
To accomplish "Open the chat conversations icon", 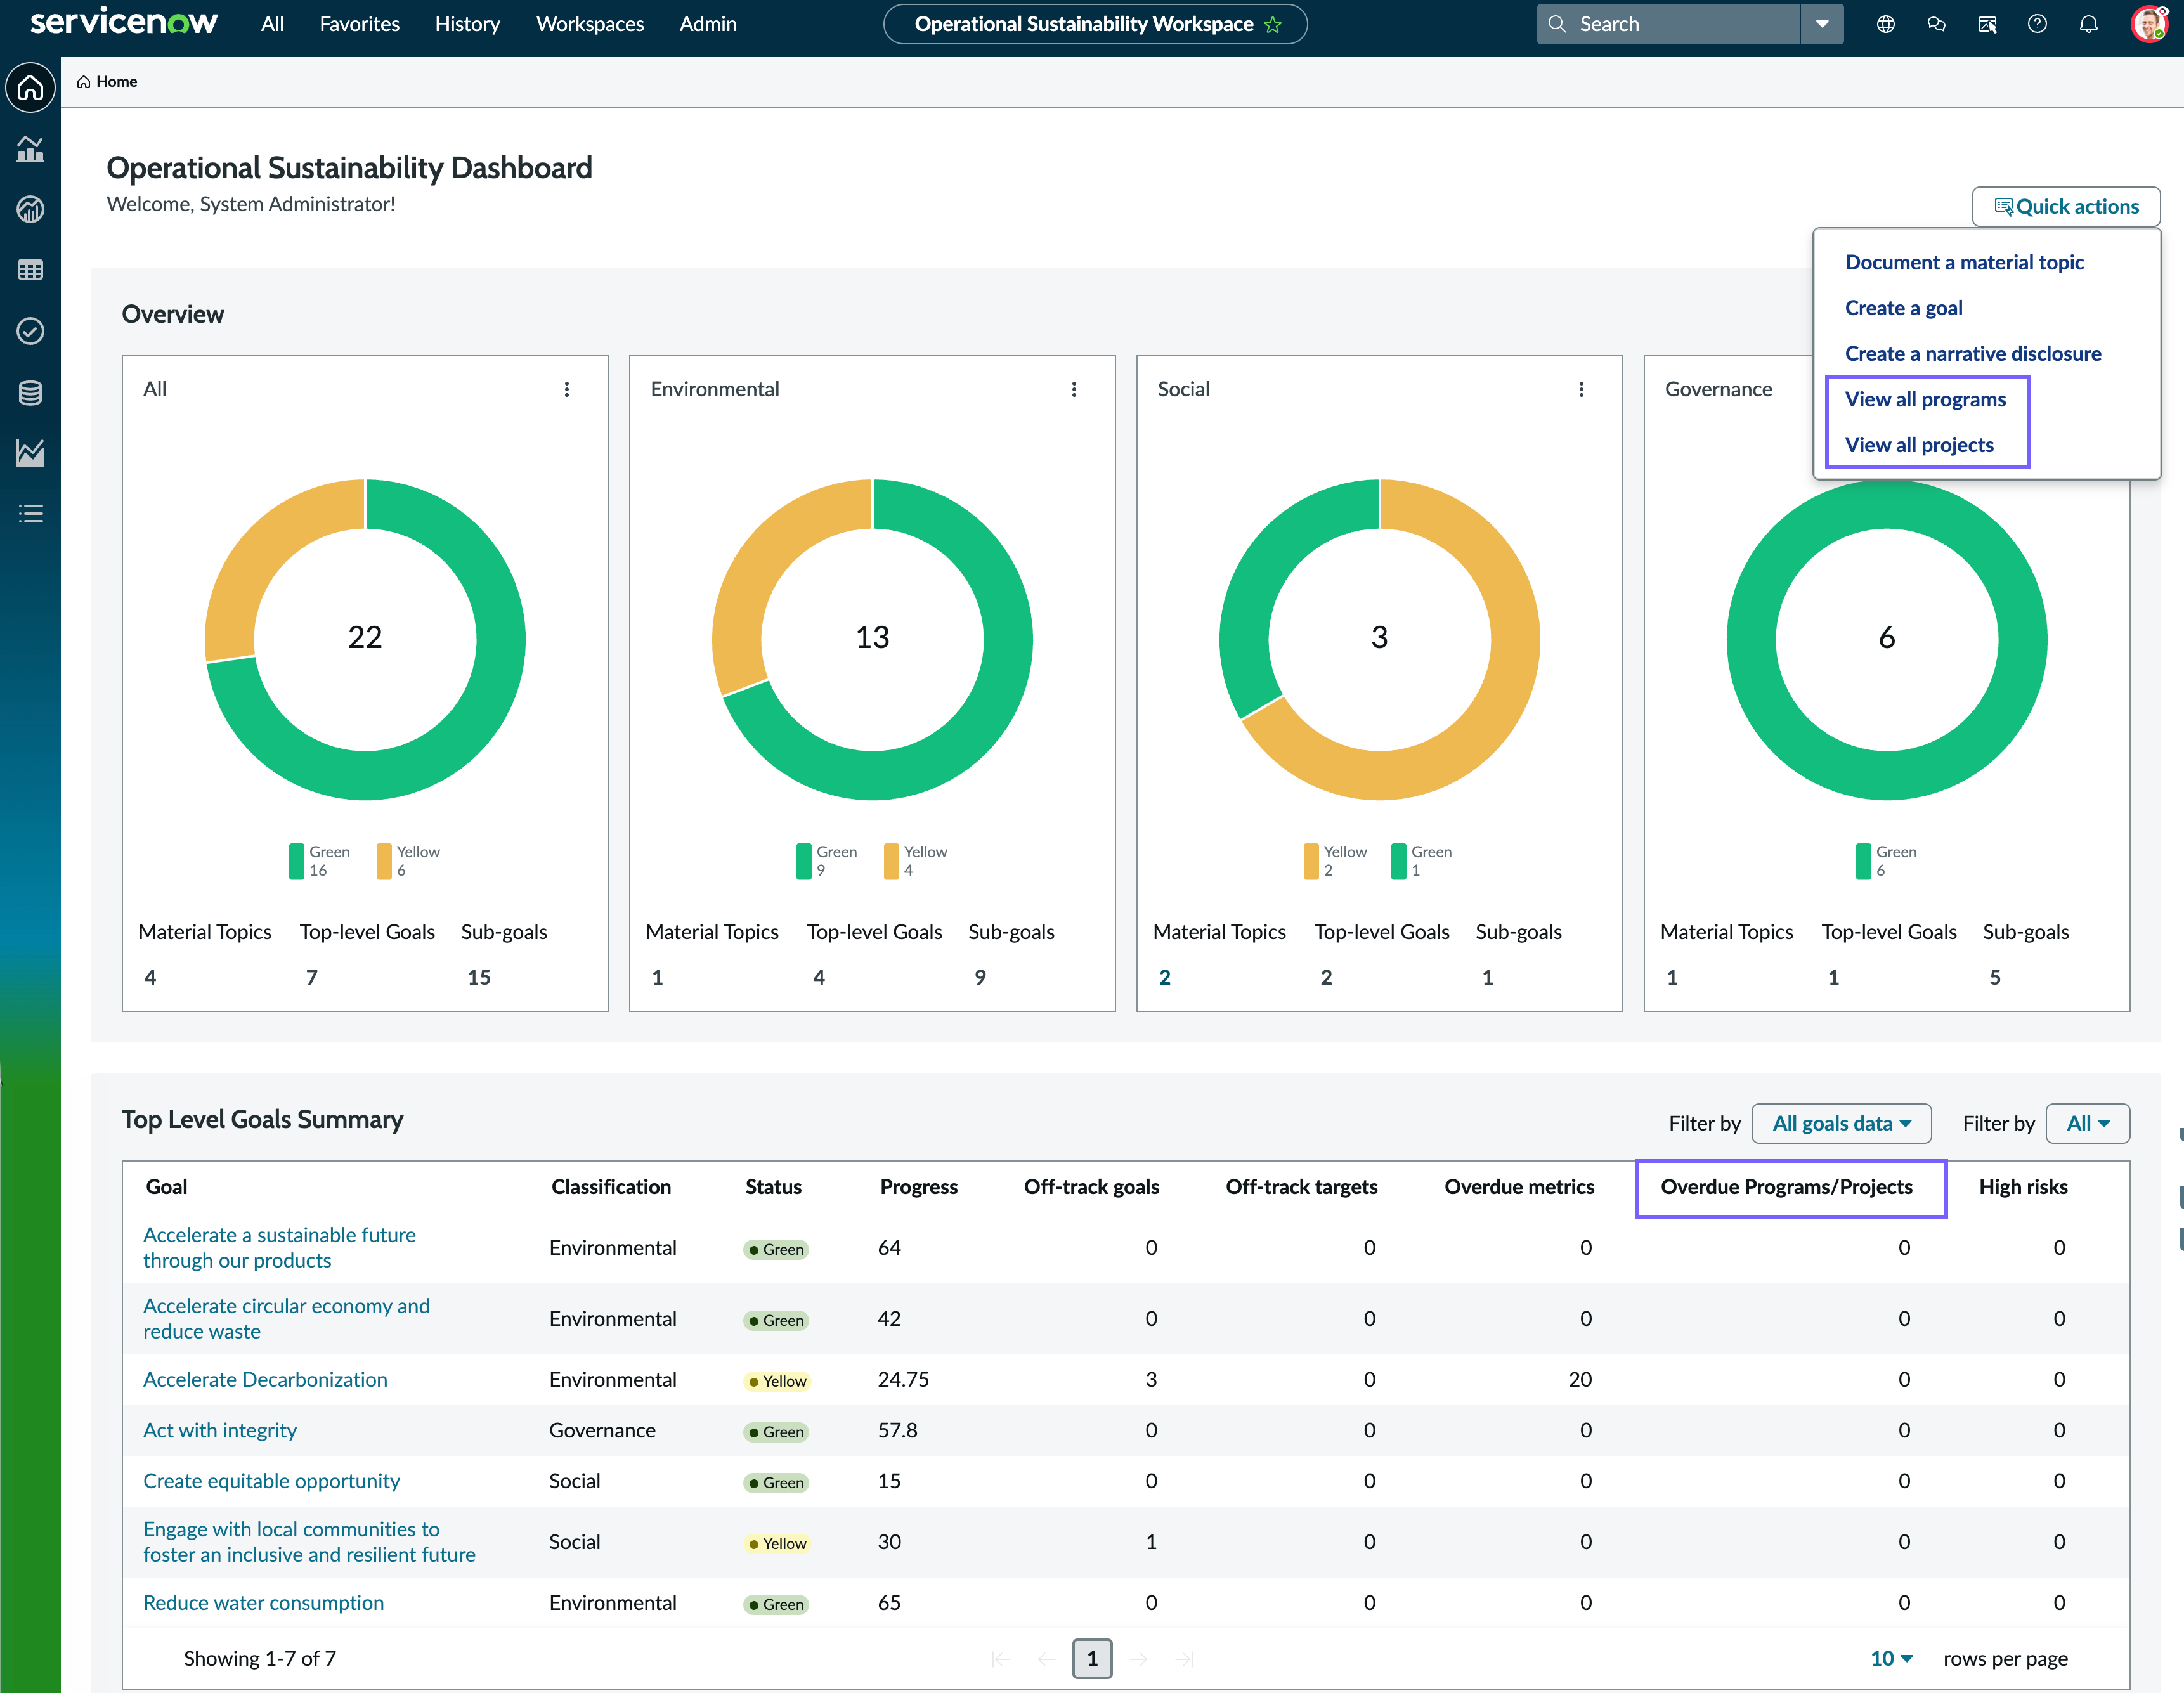I will [x=1936, y=24].
